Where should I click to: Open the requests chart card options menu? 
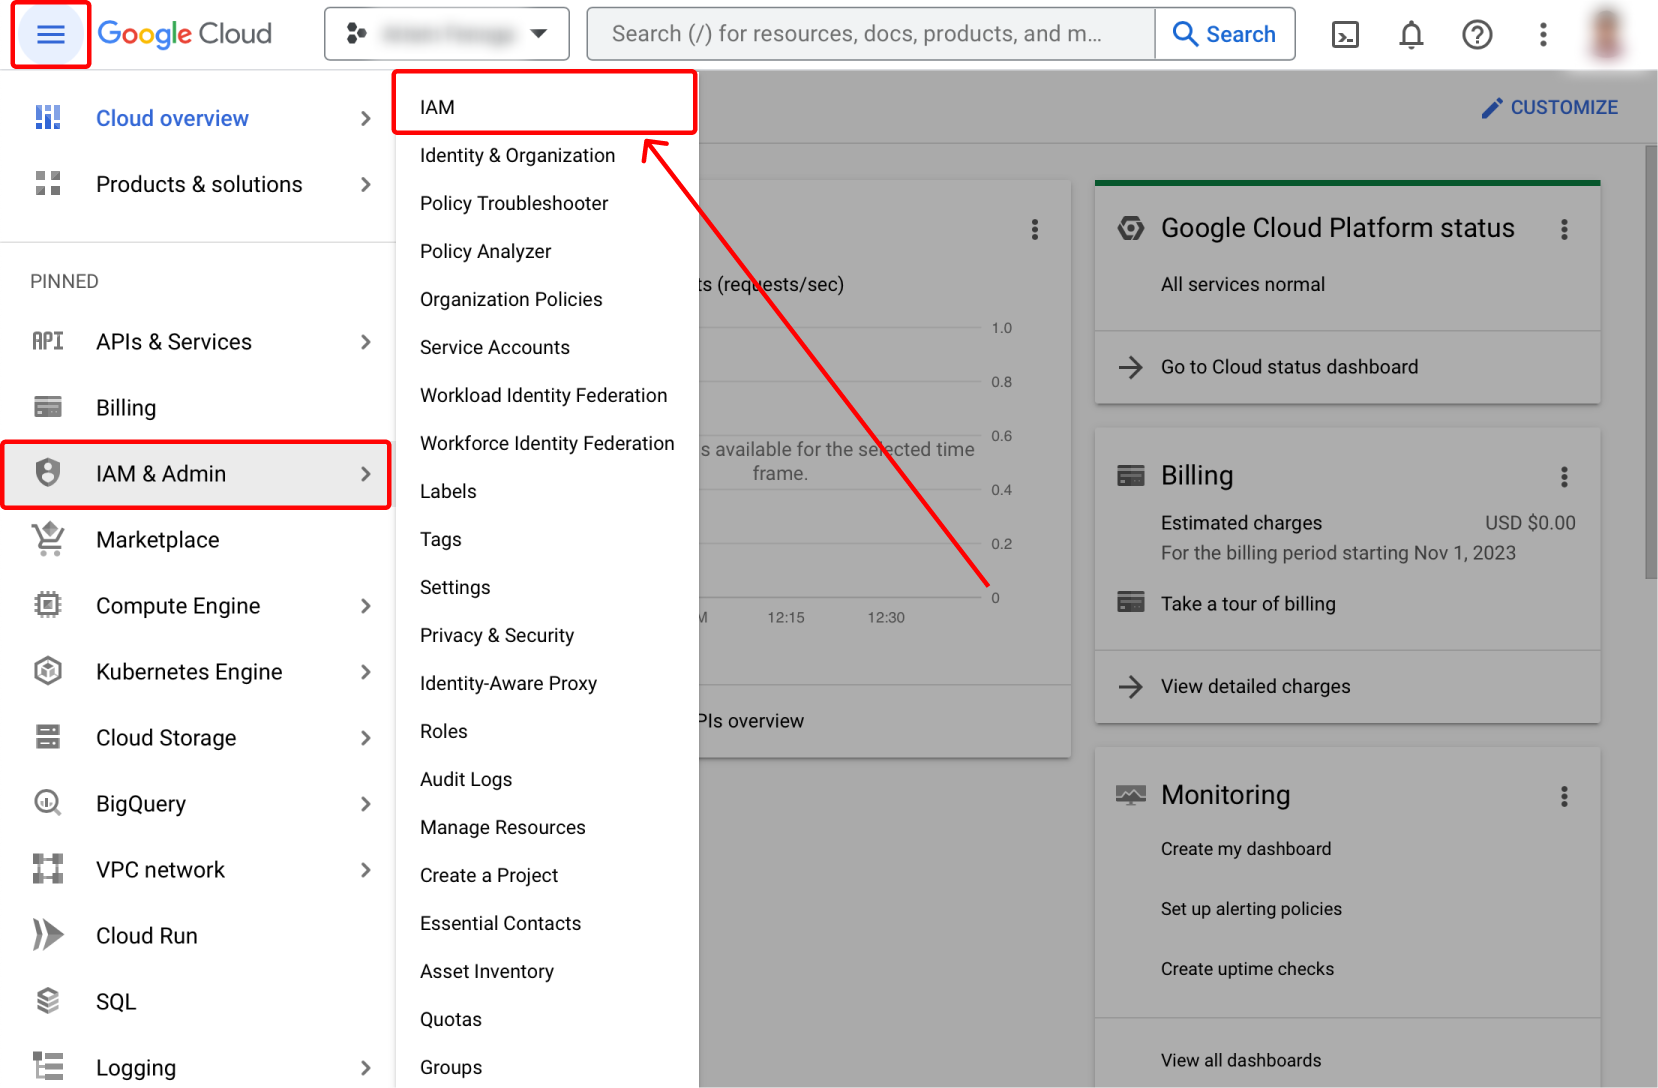click(x=1035, y=230)
